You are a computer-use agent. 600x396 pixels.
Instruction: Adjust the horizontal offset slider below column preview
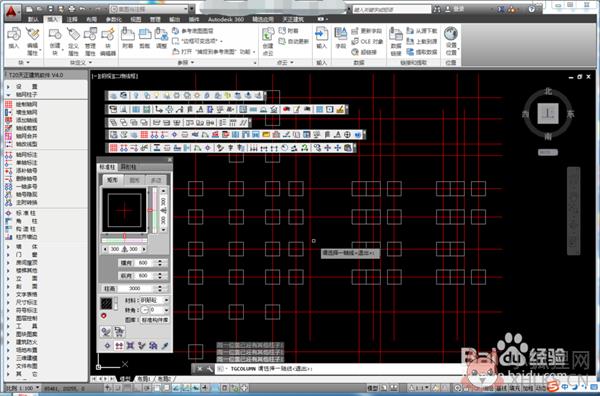124,237
